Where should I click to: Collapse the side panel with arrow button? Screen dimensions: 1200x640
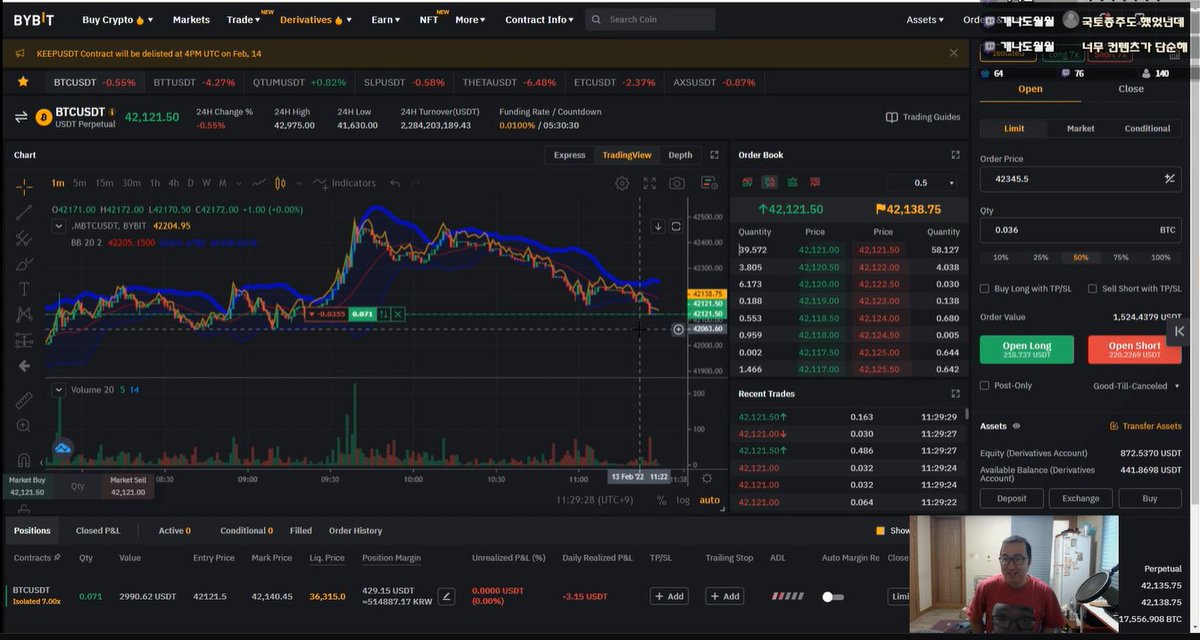pyautogui.click(x=1181, y=331)
